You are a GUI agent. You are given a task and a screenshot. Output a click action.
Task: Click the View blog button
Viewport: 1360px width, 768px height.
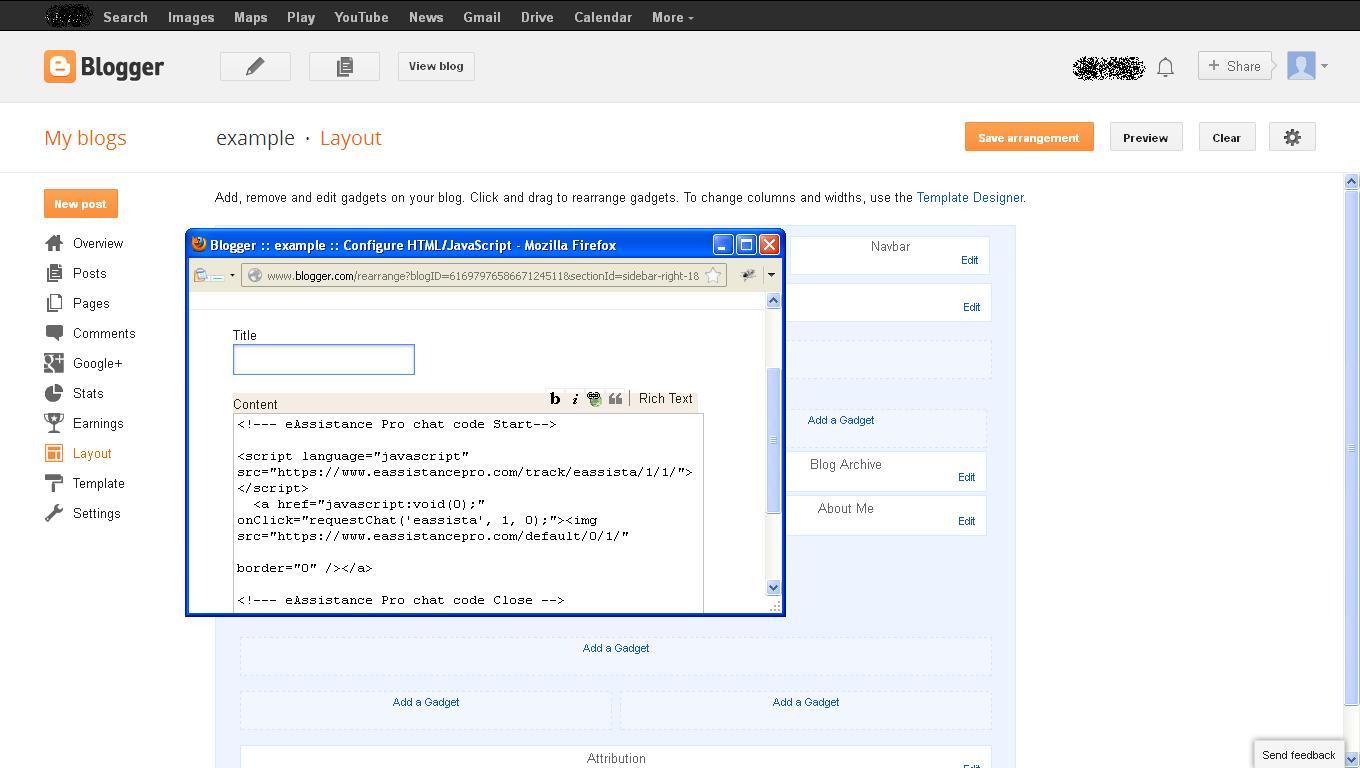tap(435, 66)
